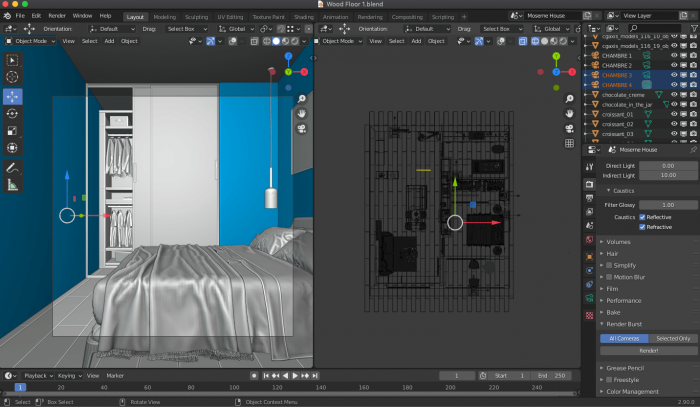The height and width of the screenshot is (407, 700).
Task: Disable render camera icon for chocolate_creme
Action: [x=693, y=95]
